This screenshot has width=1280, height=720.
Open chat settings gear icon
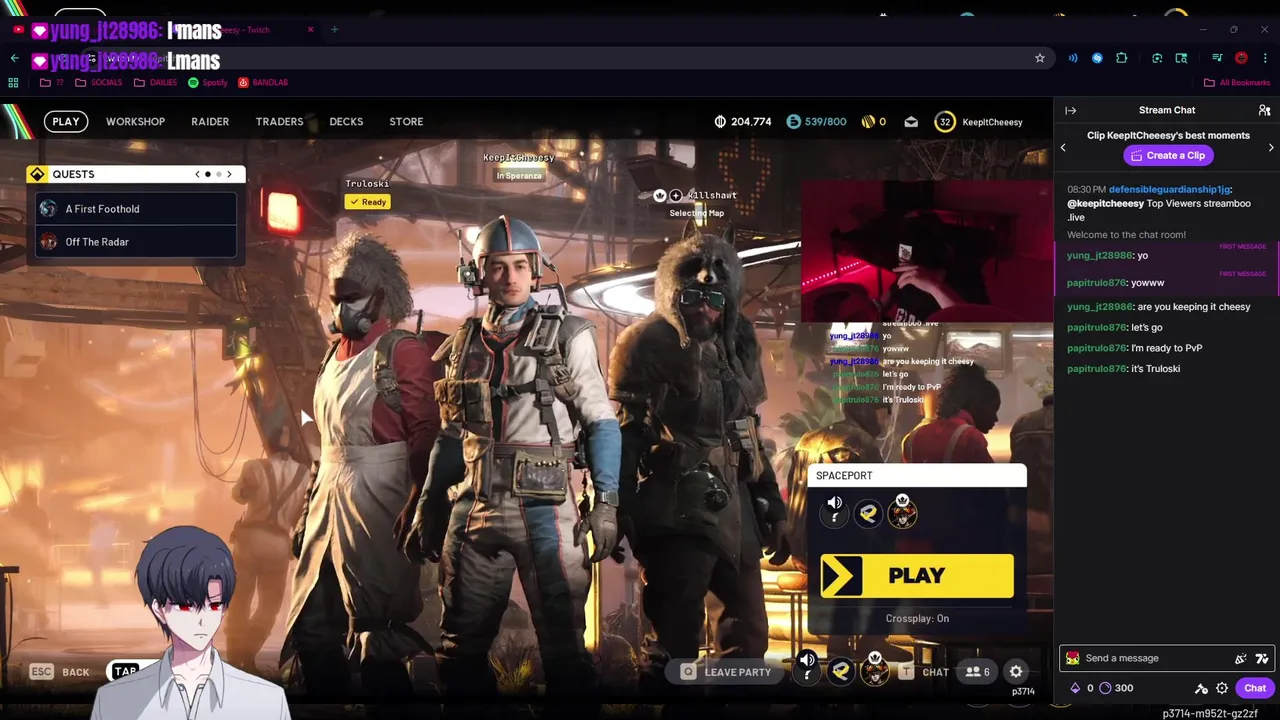[x=1222, y=688]
